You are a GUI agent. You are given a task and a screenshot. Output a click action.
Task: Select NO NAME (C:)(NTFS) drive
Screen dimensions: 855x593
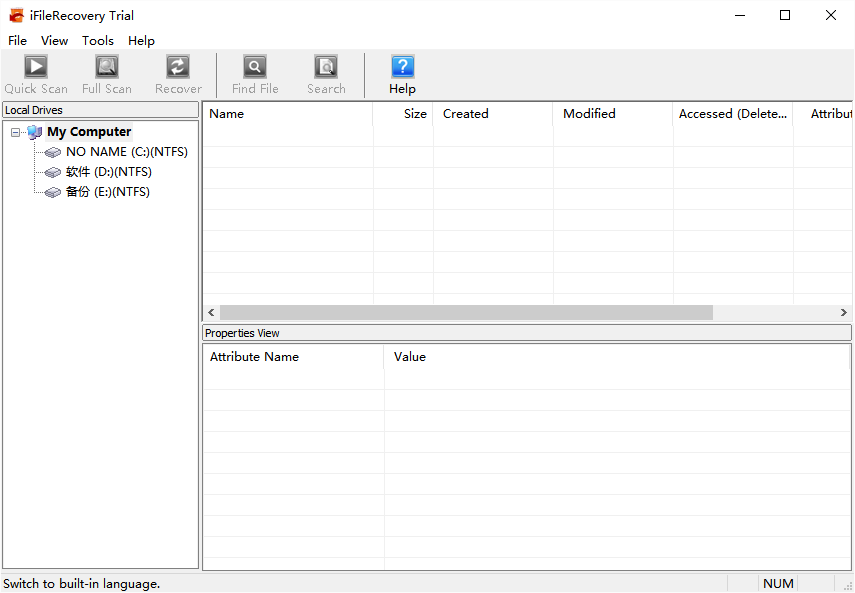pyautogui.click(x=127, y=152)
